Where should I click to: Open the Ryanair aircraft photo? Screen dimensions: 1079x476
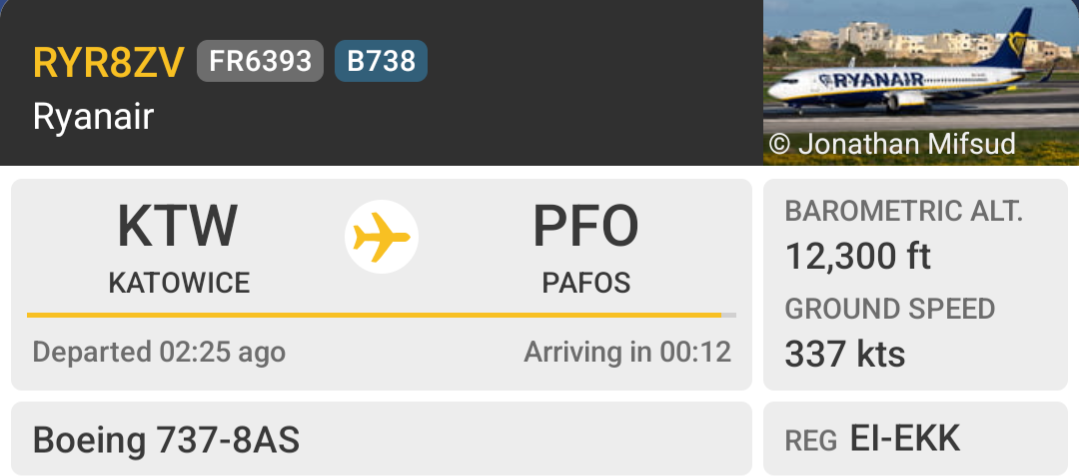click(920, 70)
